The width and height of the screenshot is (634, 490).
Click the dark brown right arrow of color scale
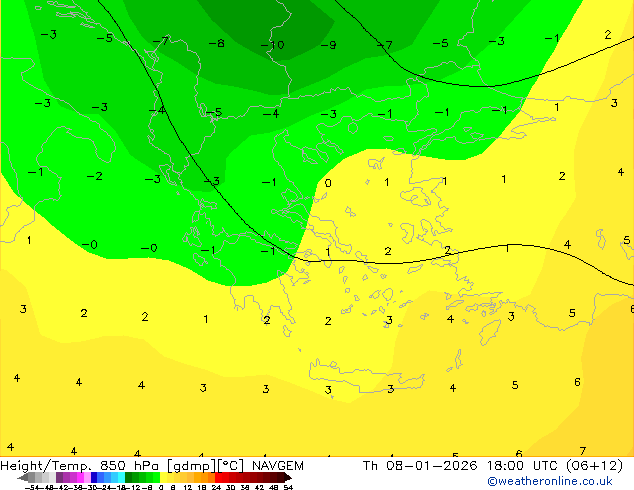tap(288, 477)
